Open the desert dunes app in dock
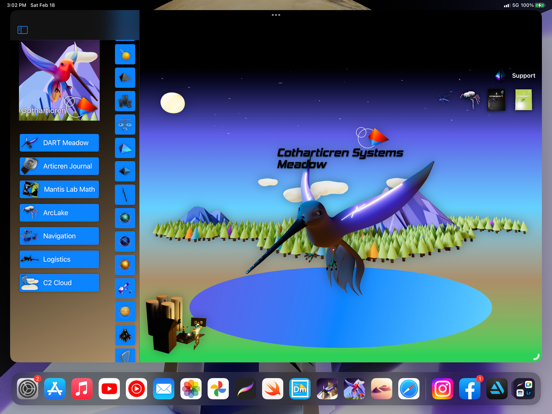This screenshot has height=414, width=552. (381, 389)
